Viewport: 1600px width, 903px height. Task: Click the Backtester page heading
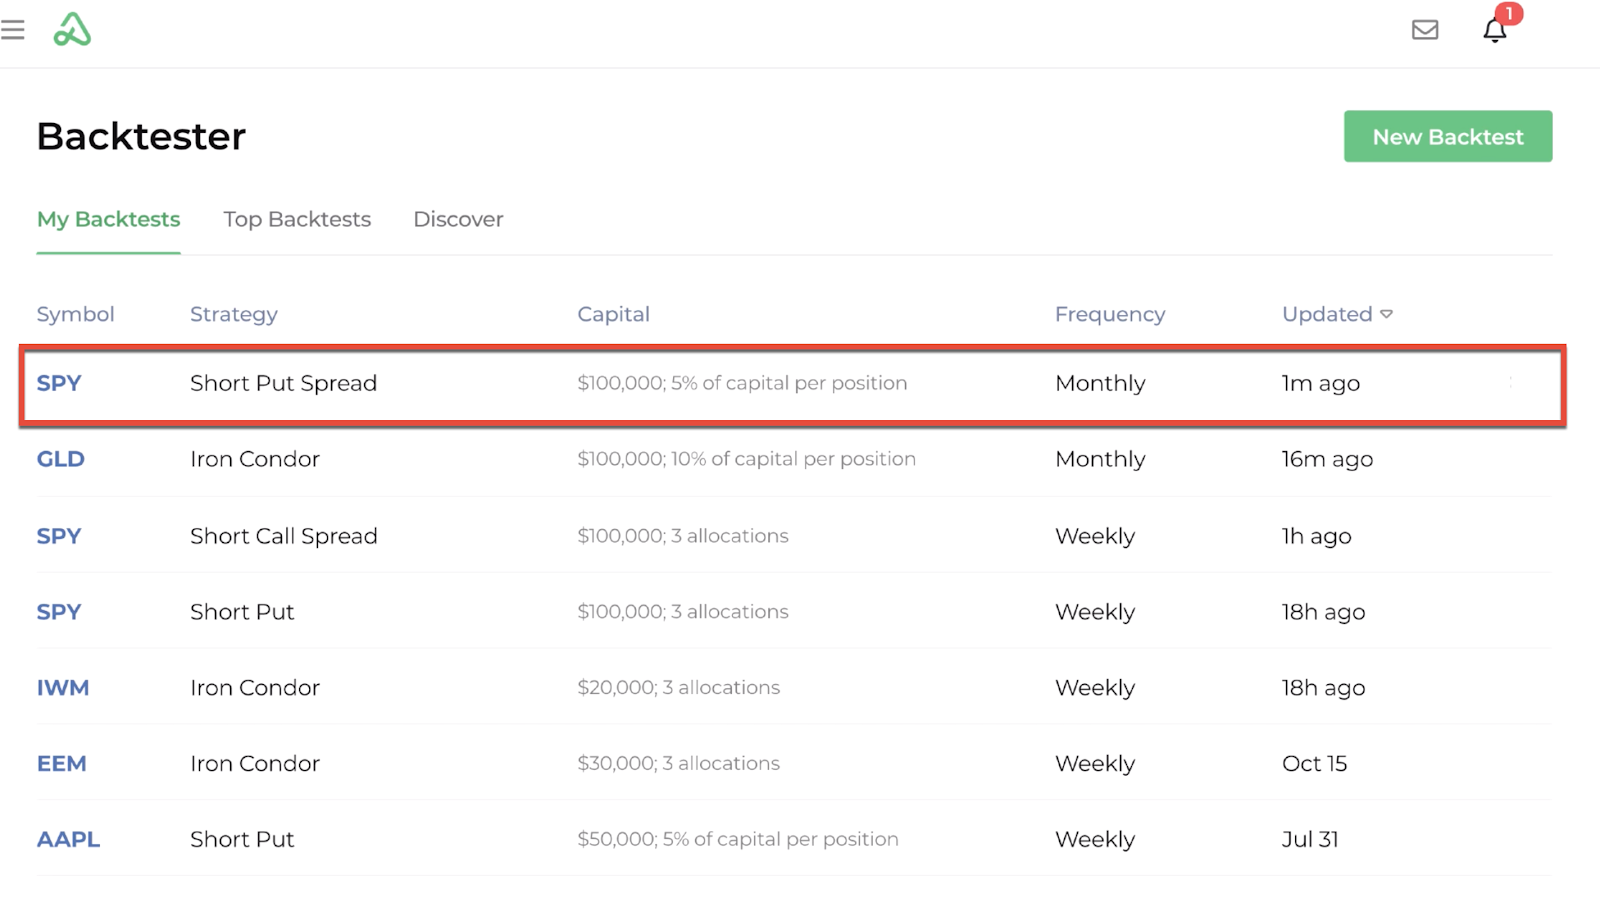click(141, 136)
